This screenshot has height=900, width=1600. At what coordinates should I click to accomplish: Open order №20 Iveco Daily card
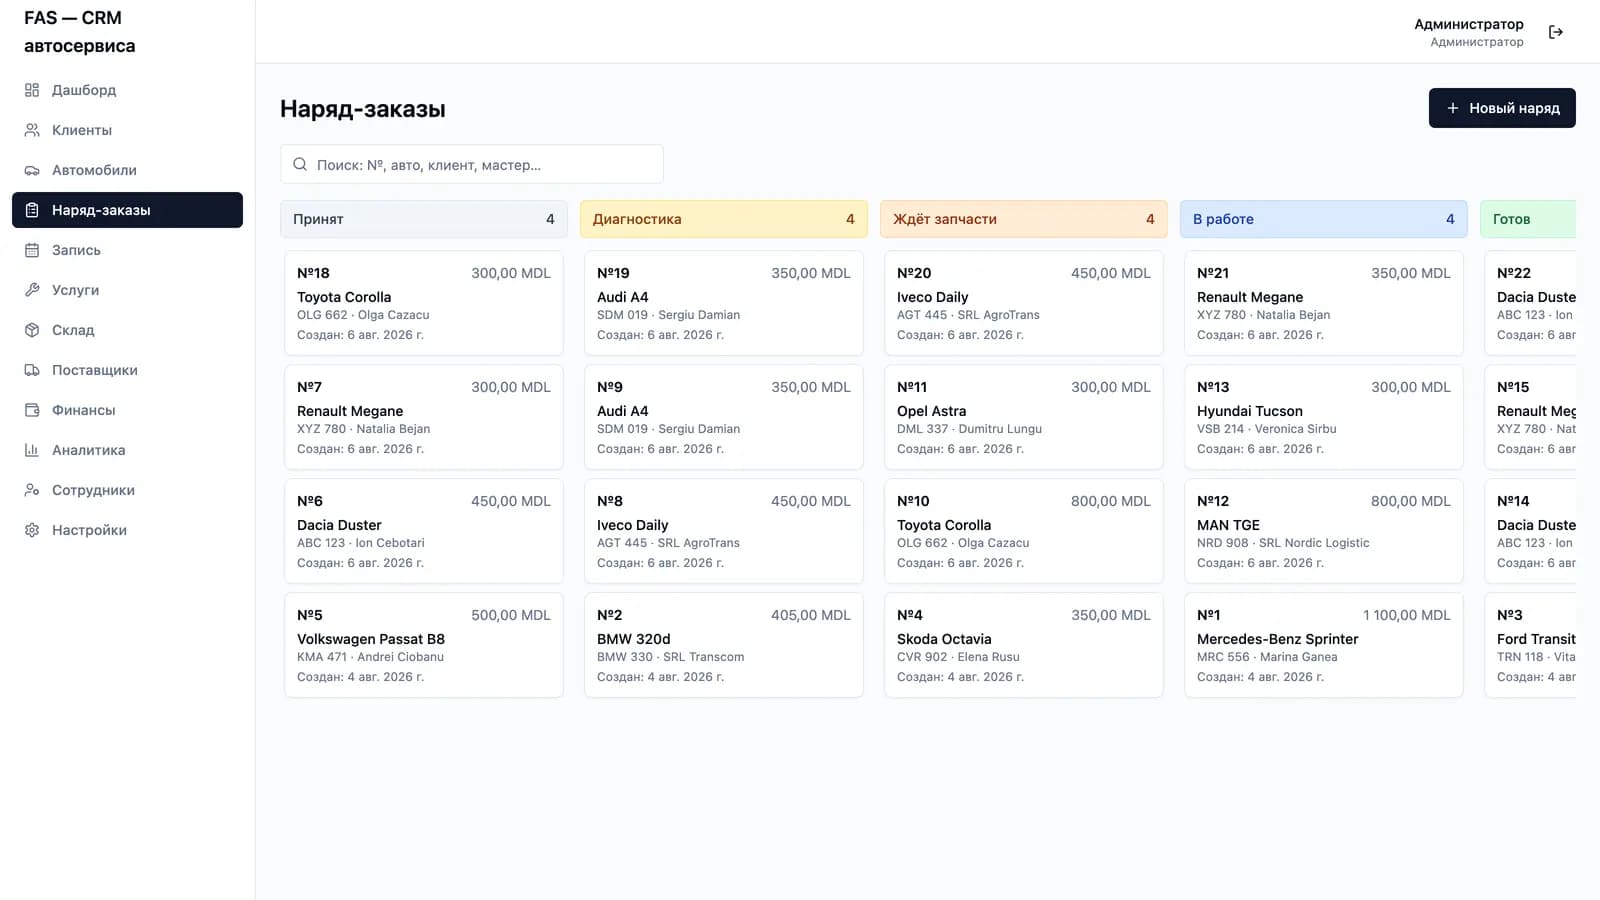pos(1024,303)
